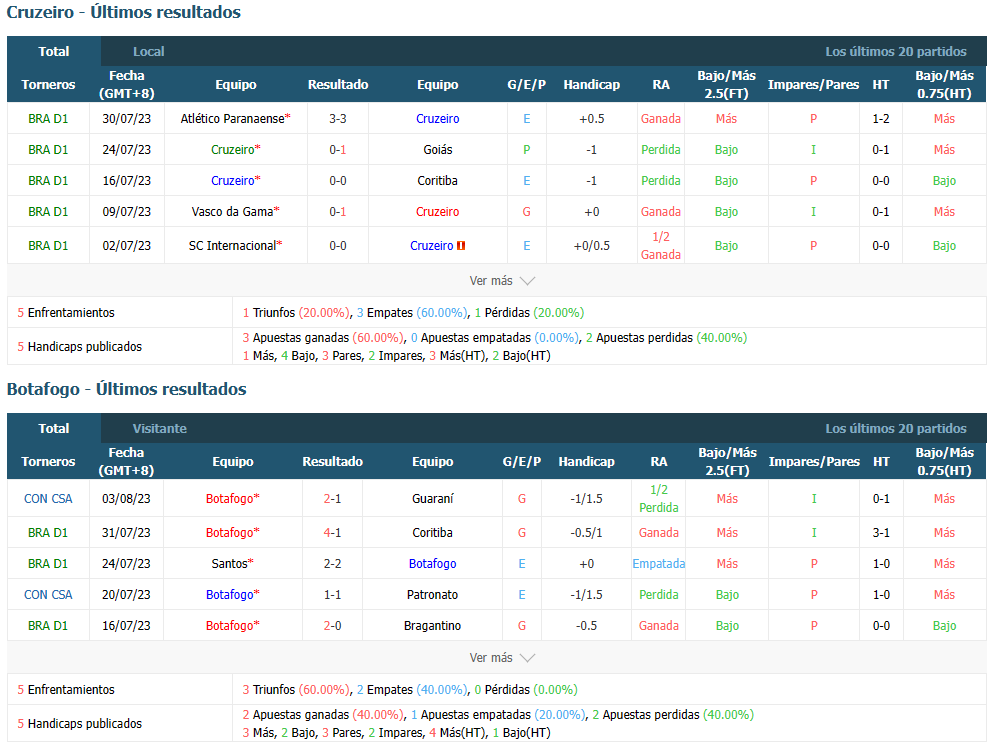
Task: Switch to the Visitante tab
Action: tap(160, 428)
